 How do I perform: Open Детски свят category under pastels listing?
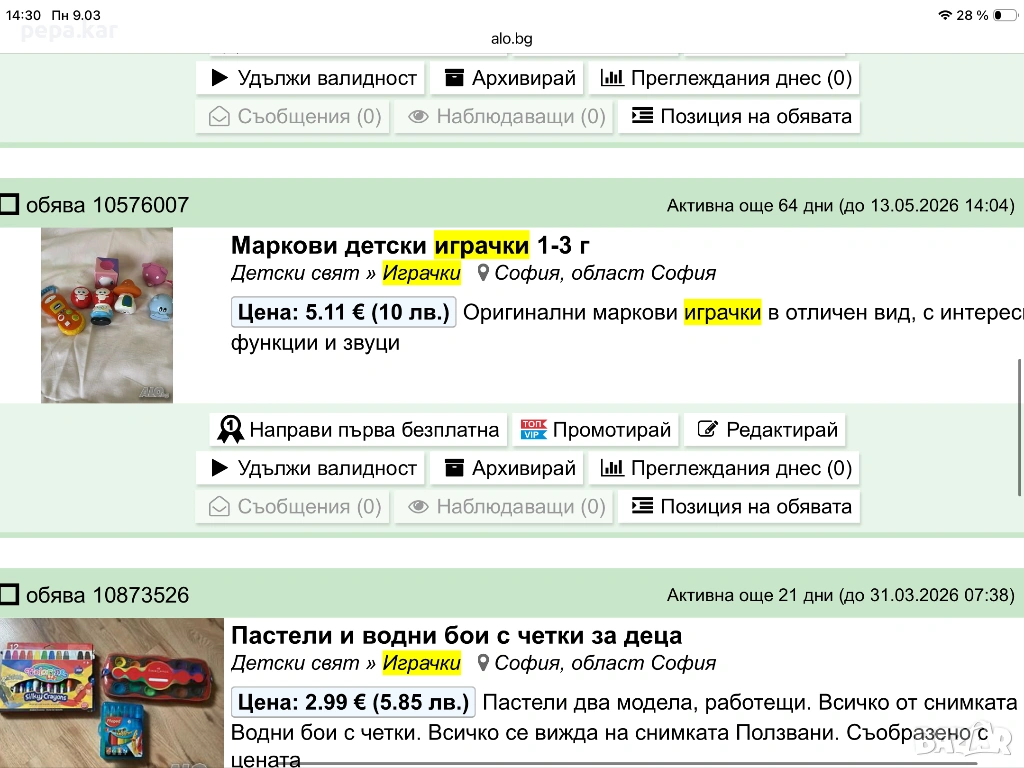(294, 662)
